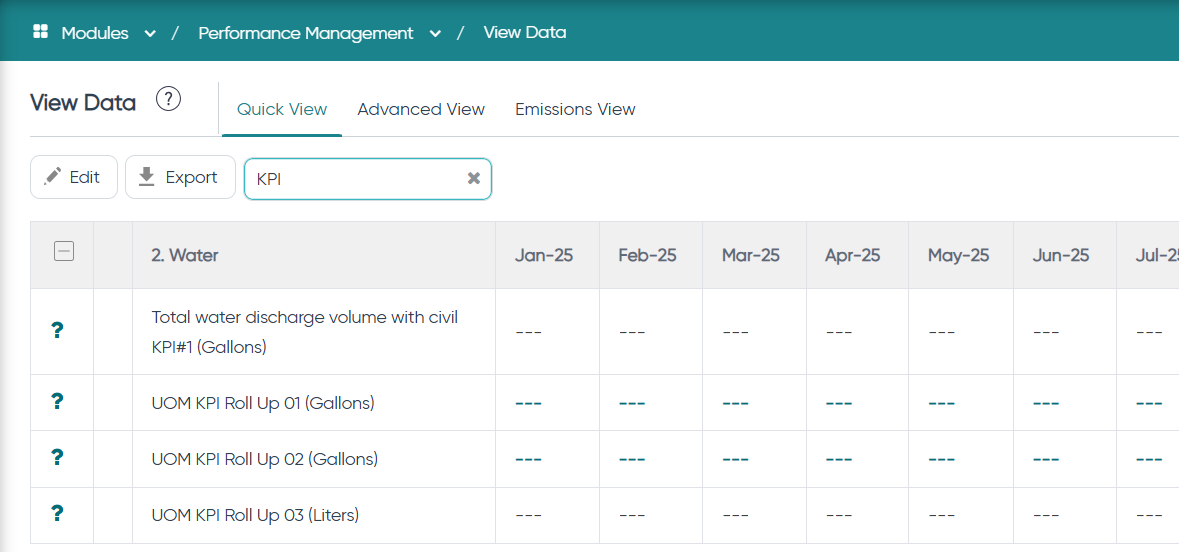Open help for UOM KPI Roll Up 01

click(56, 402)
